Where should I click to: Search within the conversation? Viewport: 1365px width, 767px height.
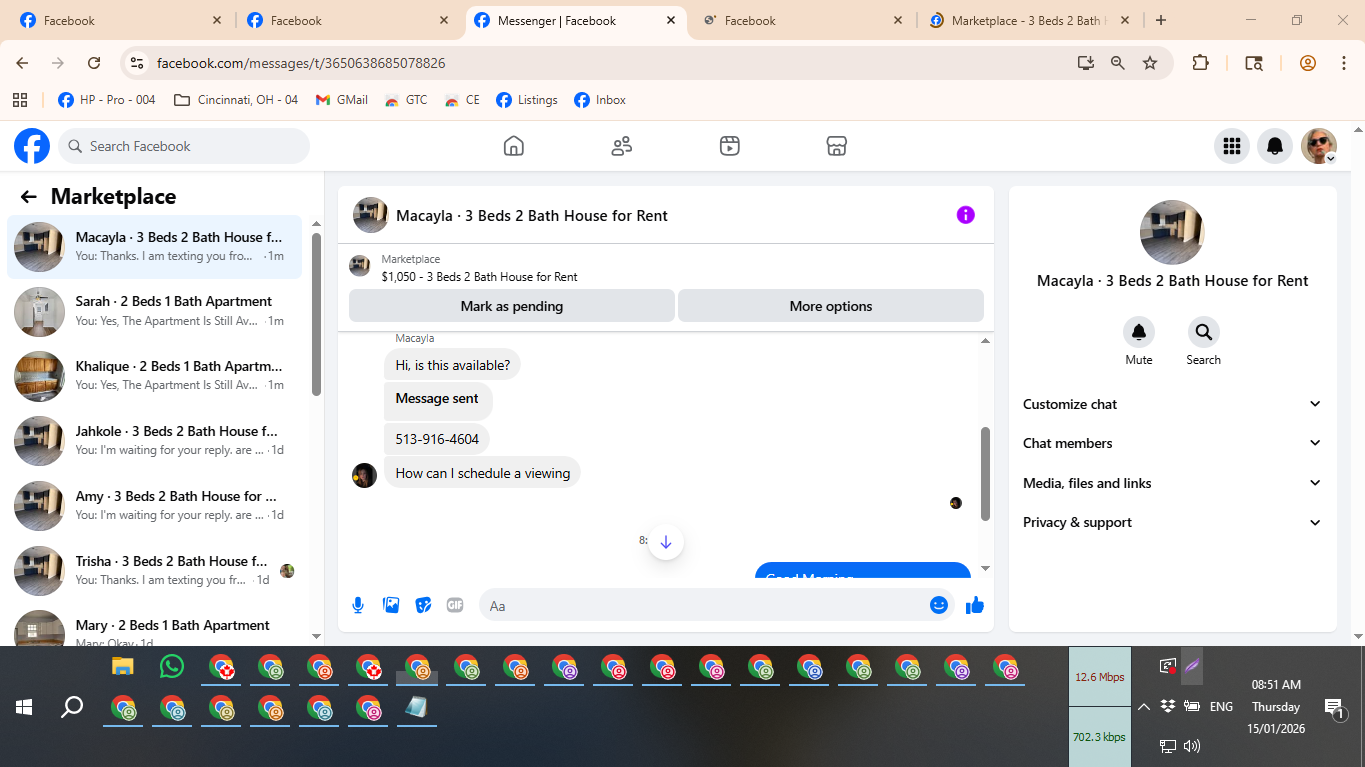[x=1203, y=332]
